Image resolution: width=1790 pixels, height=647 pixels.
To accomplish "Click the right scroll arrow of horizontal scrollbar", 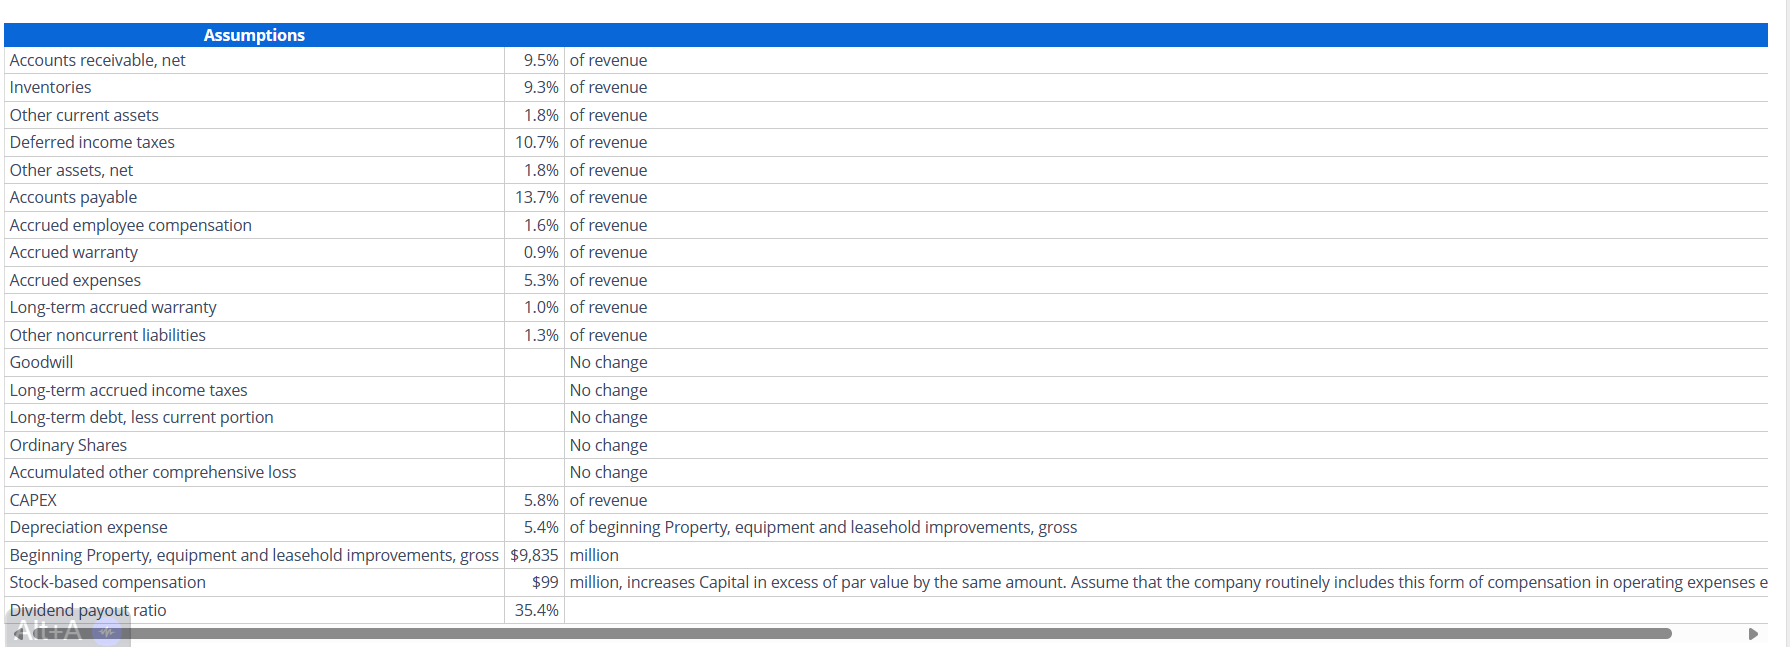I will click(1752, 633).
